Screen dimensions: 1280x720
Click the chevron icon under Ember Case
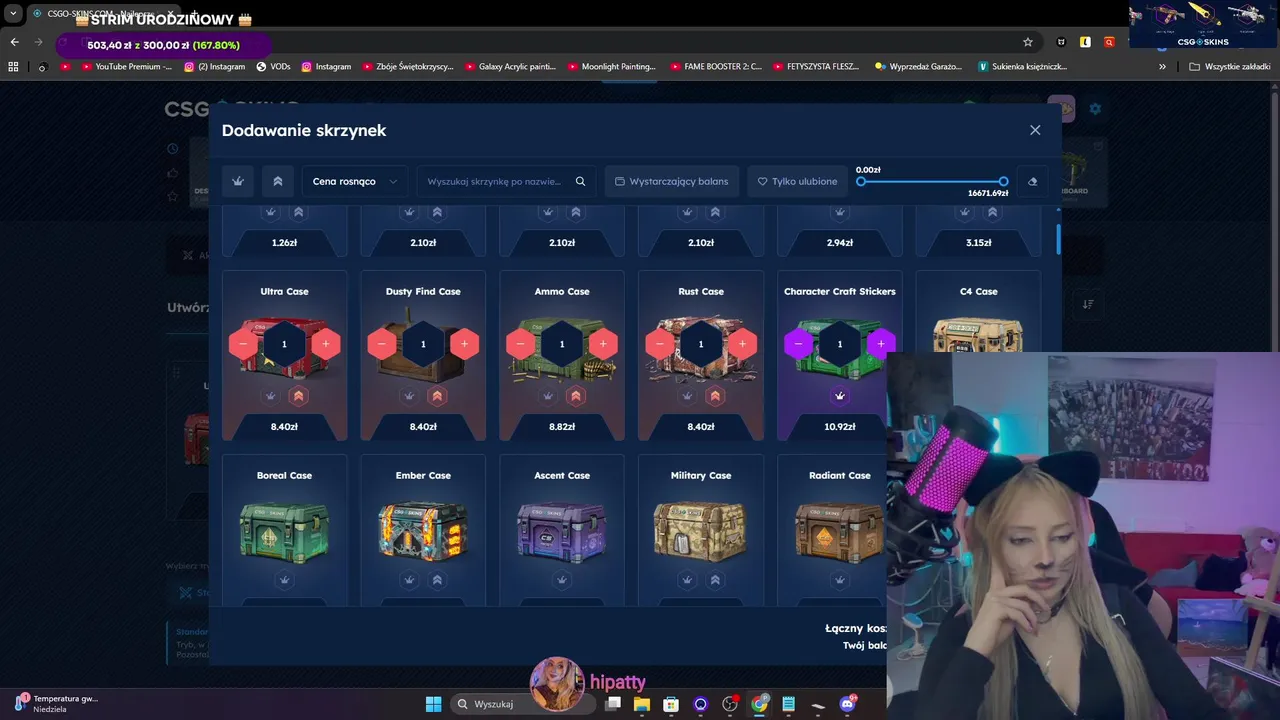(x=437, y=580)
